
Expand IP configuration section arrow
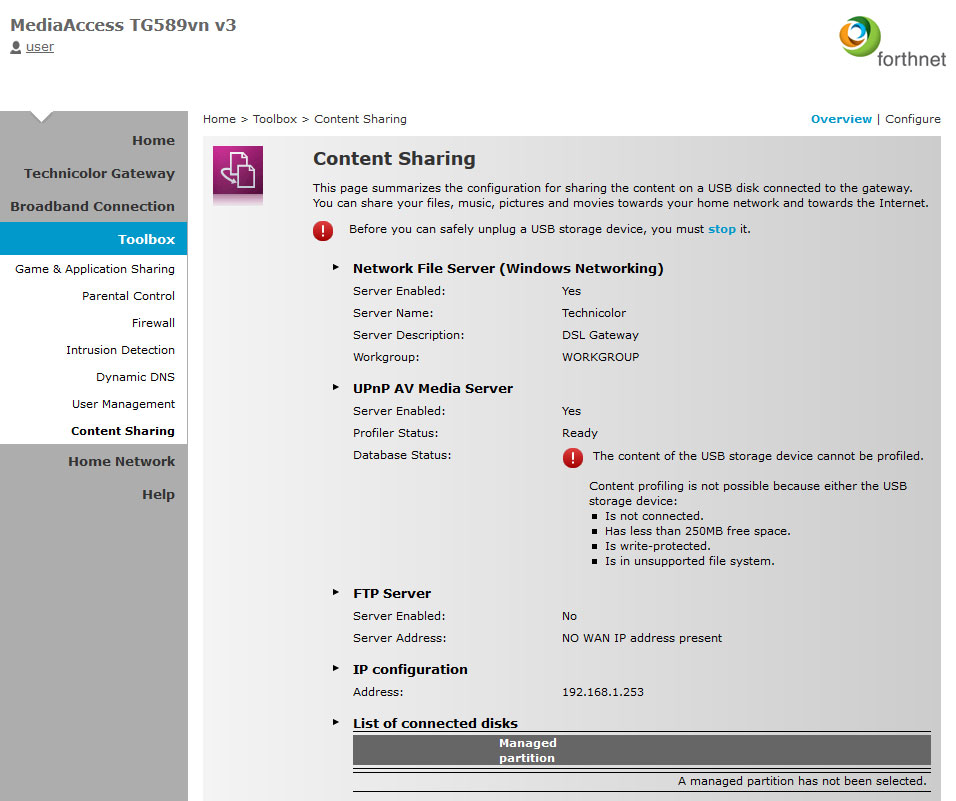pyautogui.click(x=335, y=668)
